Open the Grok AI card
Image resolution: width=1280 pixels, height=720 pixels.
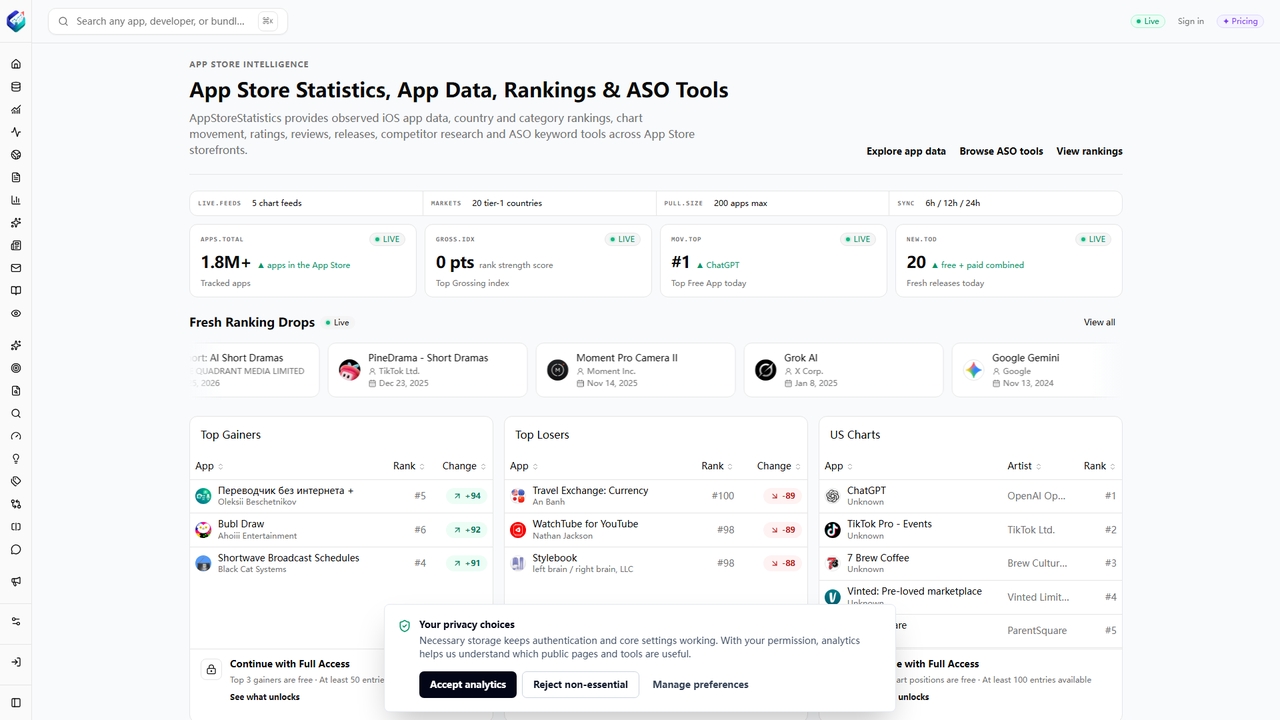click(x=843, y=370)
